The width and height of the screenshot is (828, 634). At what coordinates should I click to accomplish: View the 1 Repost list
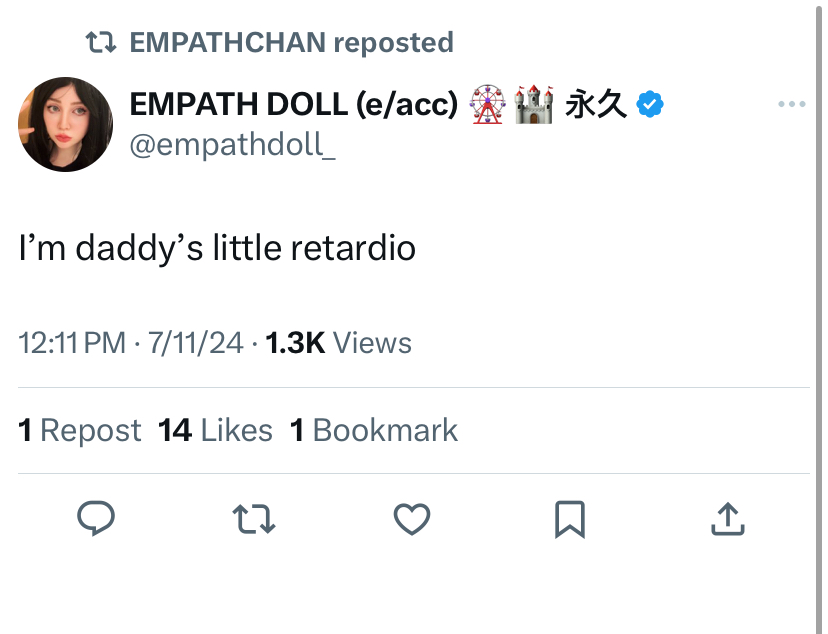point(80,430)
